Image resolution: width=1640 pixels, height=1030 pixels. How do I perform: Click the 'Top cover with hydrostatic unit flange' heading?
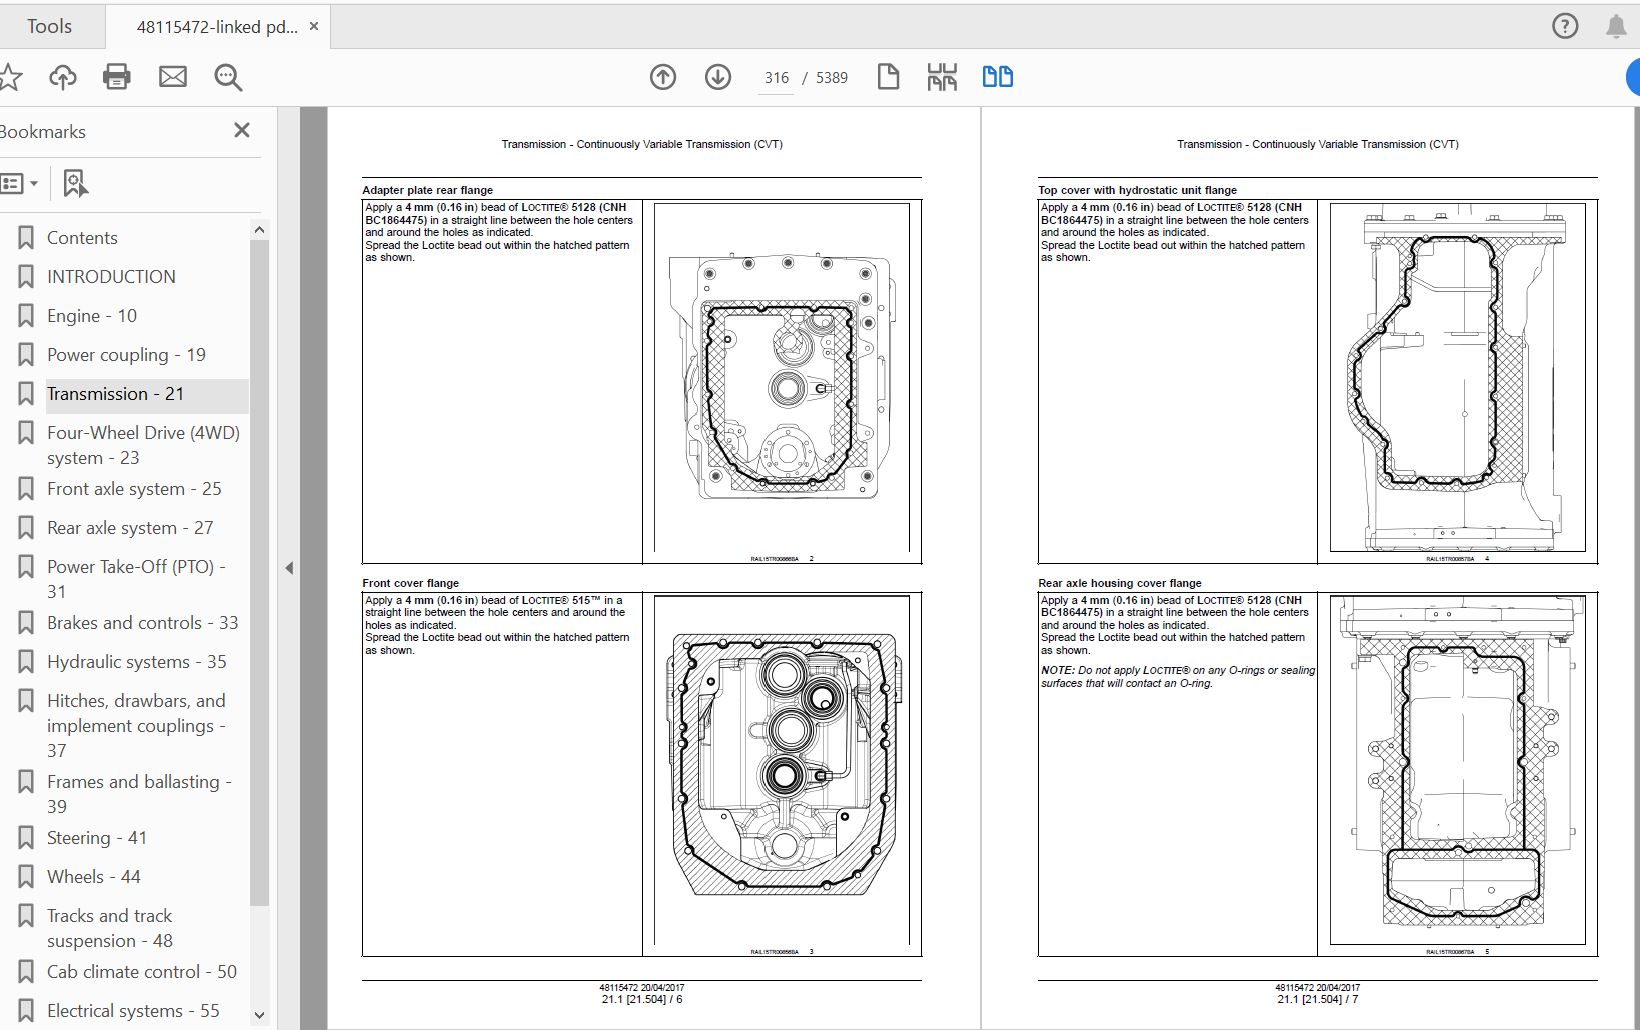pyautogui.click(x=1137, y=190)
